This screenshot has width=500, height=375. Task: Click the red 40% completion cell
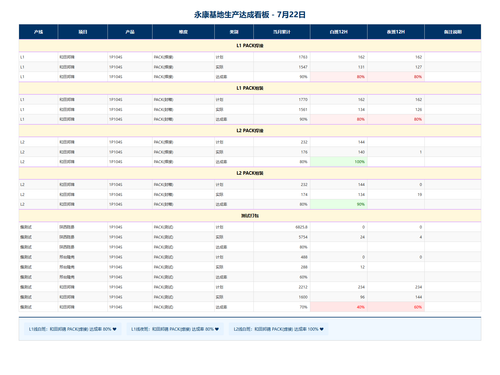click(x=339, y=307)
